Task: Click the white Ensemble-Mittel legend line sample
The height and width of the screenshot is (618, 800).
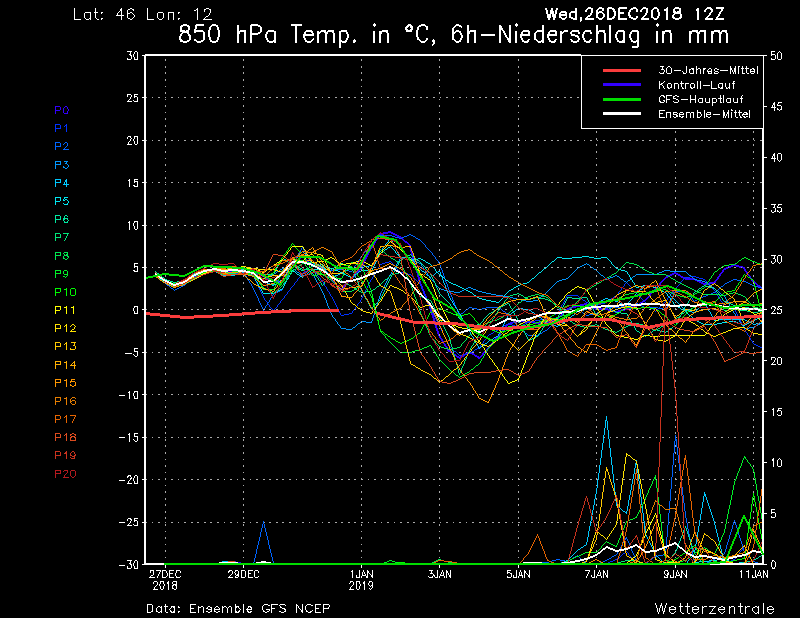Action: click(x=622, y=114)
